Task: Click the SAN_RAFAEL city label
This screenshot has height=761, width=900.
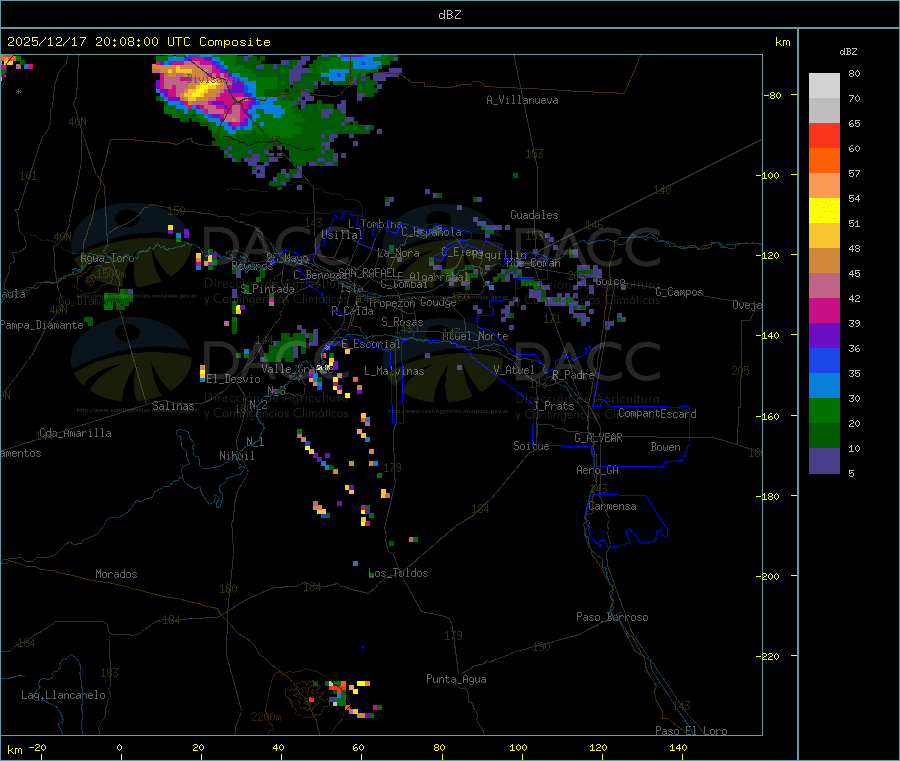Action: pyautogui.click(x=367, y=273)
